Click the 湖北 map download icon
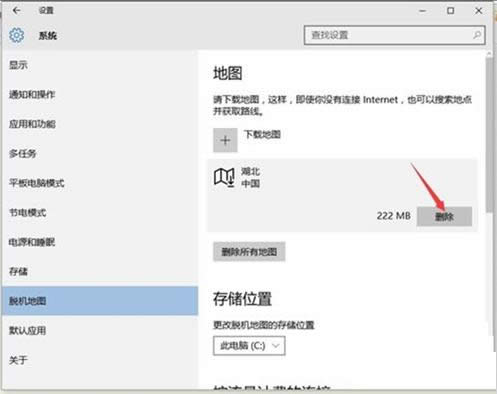Screen dimensions: 497x394 click(x=224, y=177)
